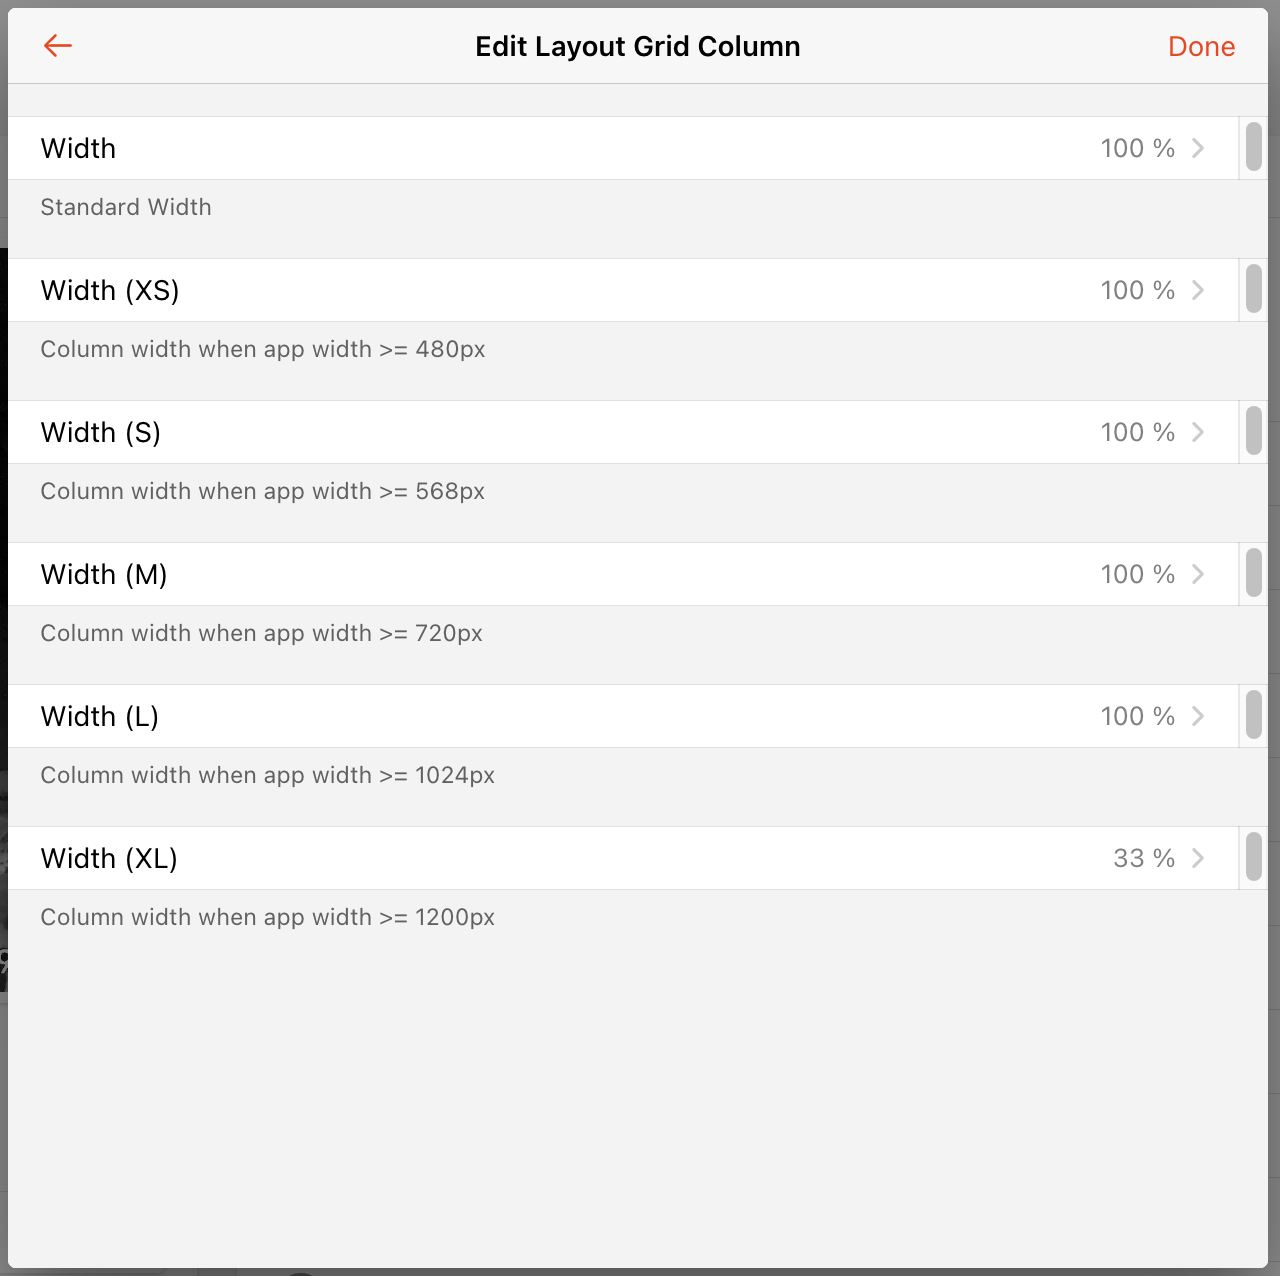
Task: Click the Edit Layout Grid Column title
Action: 638,46
